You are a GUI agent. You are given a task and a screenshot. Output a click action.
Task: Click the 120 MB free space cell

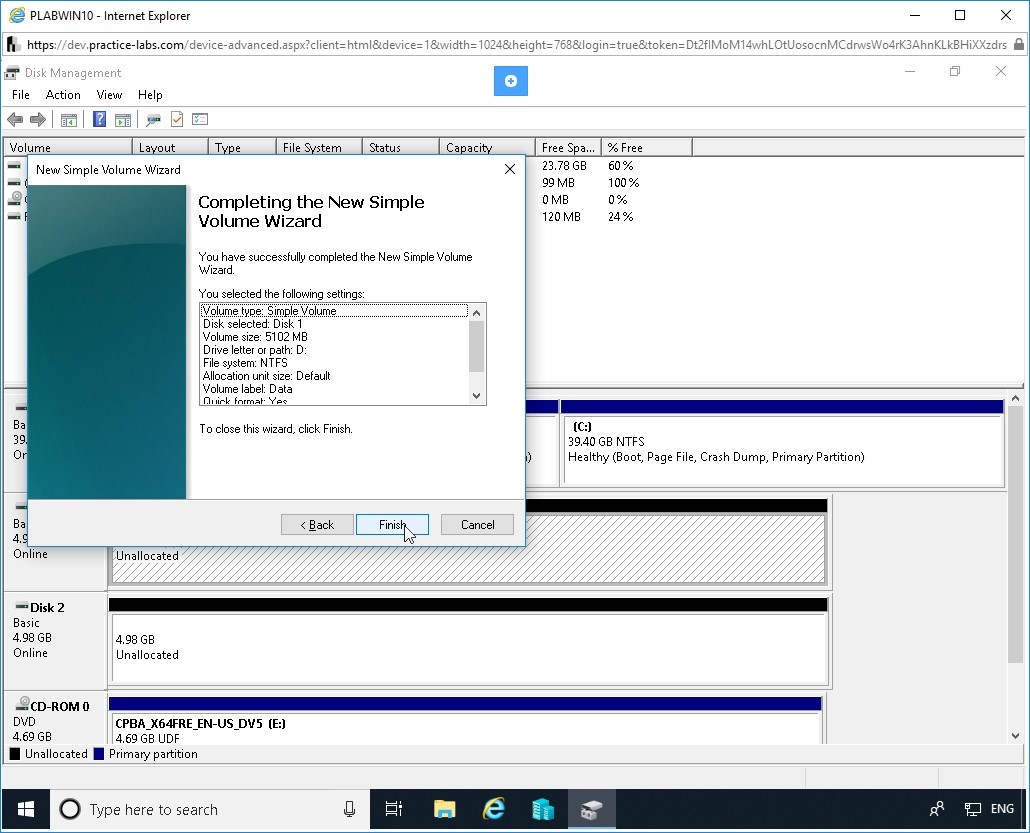(x=561, y=217)
